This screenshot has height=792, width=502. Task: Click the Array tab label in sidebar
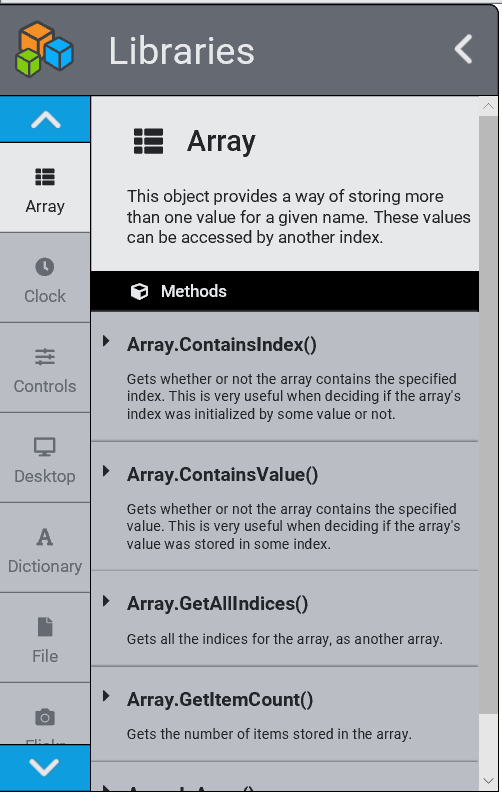pyautogui.click(x=45, y=207)
